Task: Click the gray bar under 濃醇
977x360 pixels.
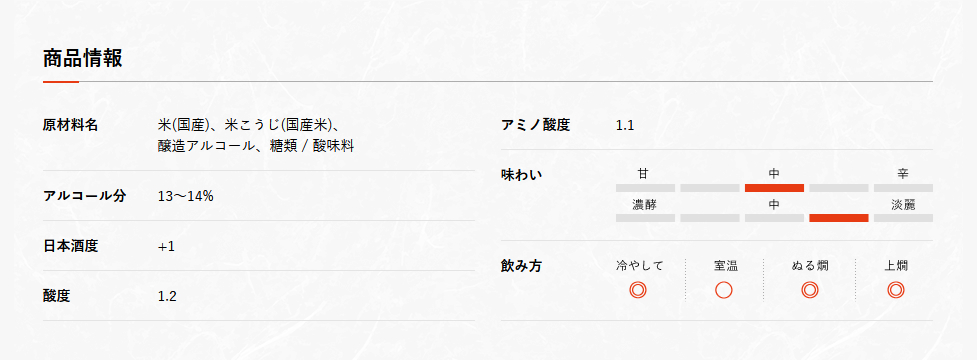Action: (646, 218)
